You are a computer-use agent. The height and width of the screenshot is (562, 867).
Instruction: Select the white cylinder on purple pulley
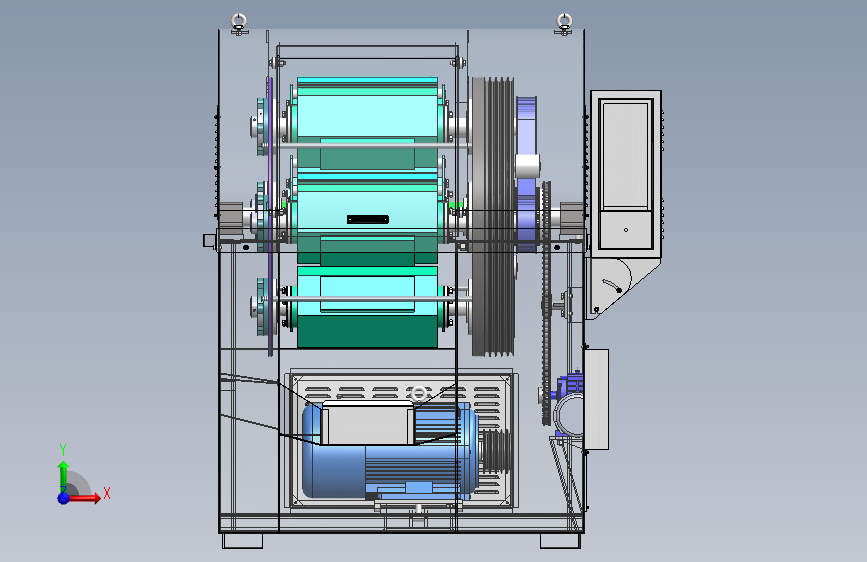coord(527,166)
